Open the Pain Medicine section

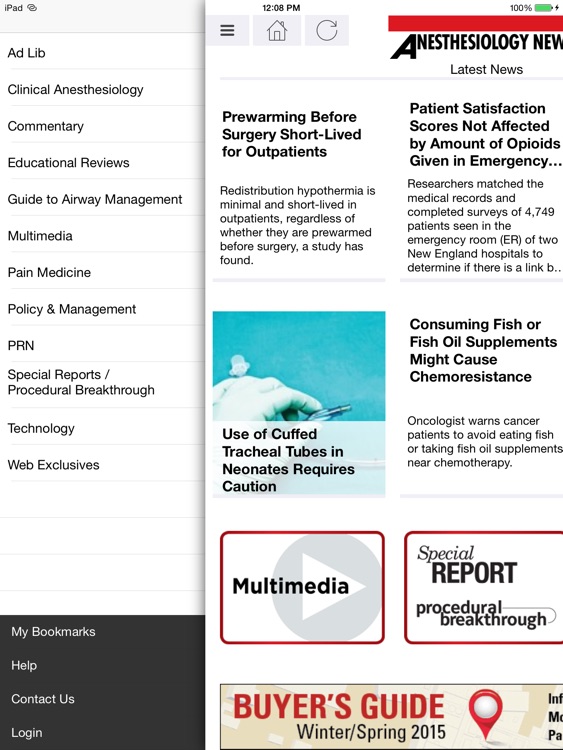102,273
